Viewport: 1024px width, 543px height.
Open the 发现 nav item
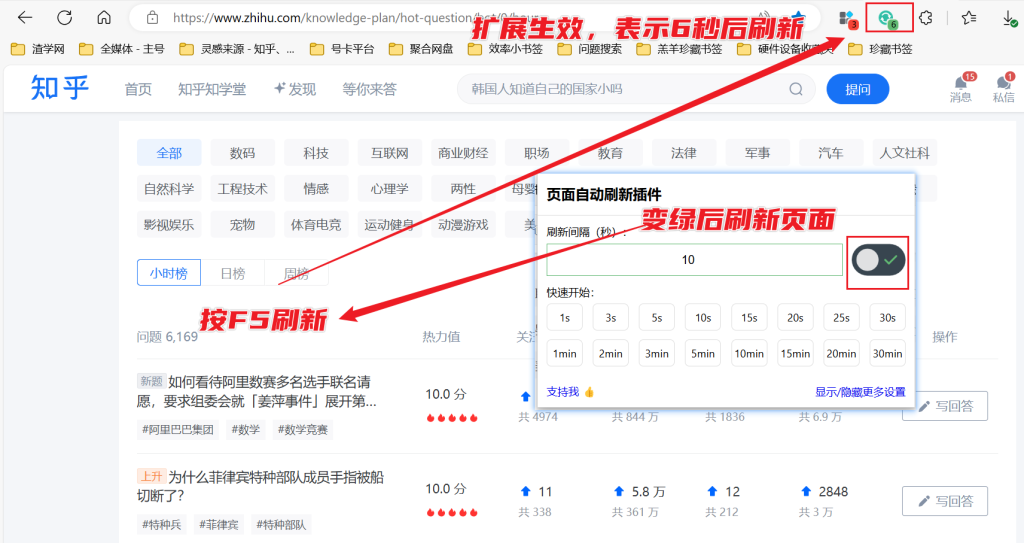click(x=295, y=90)
